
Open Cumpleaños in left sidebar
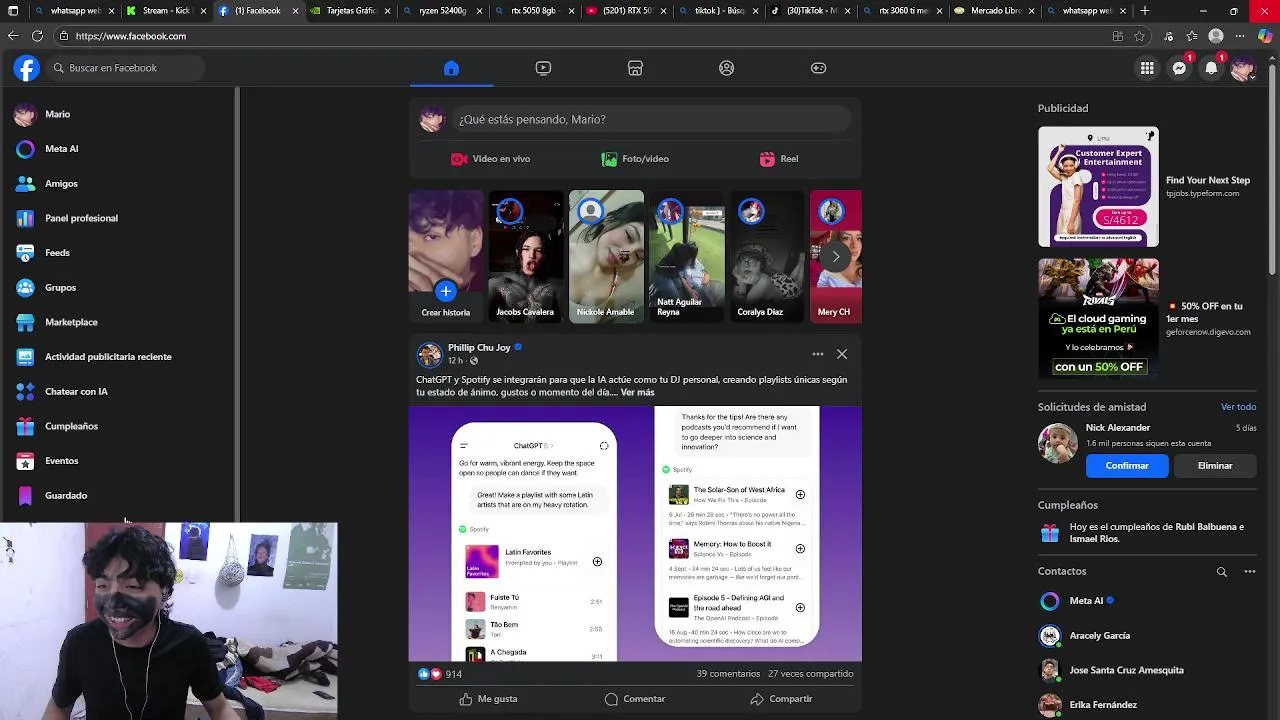pos(120,426)
